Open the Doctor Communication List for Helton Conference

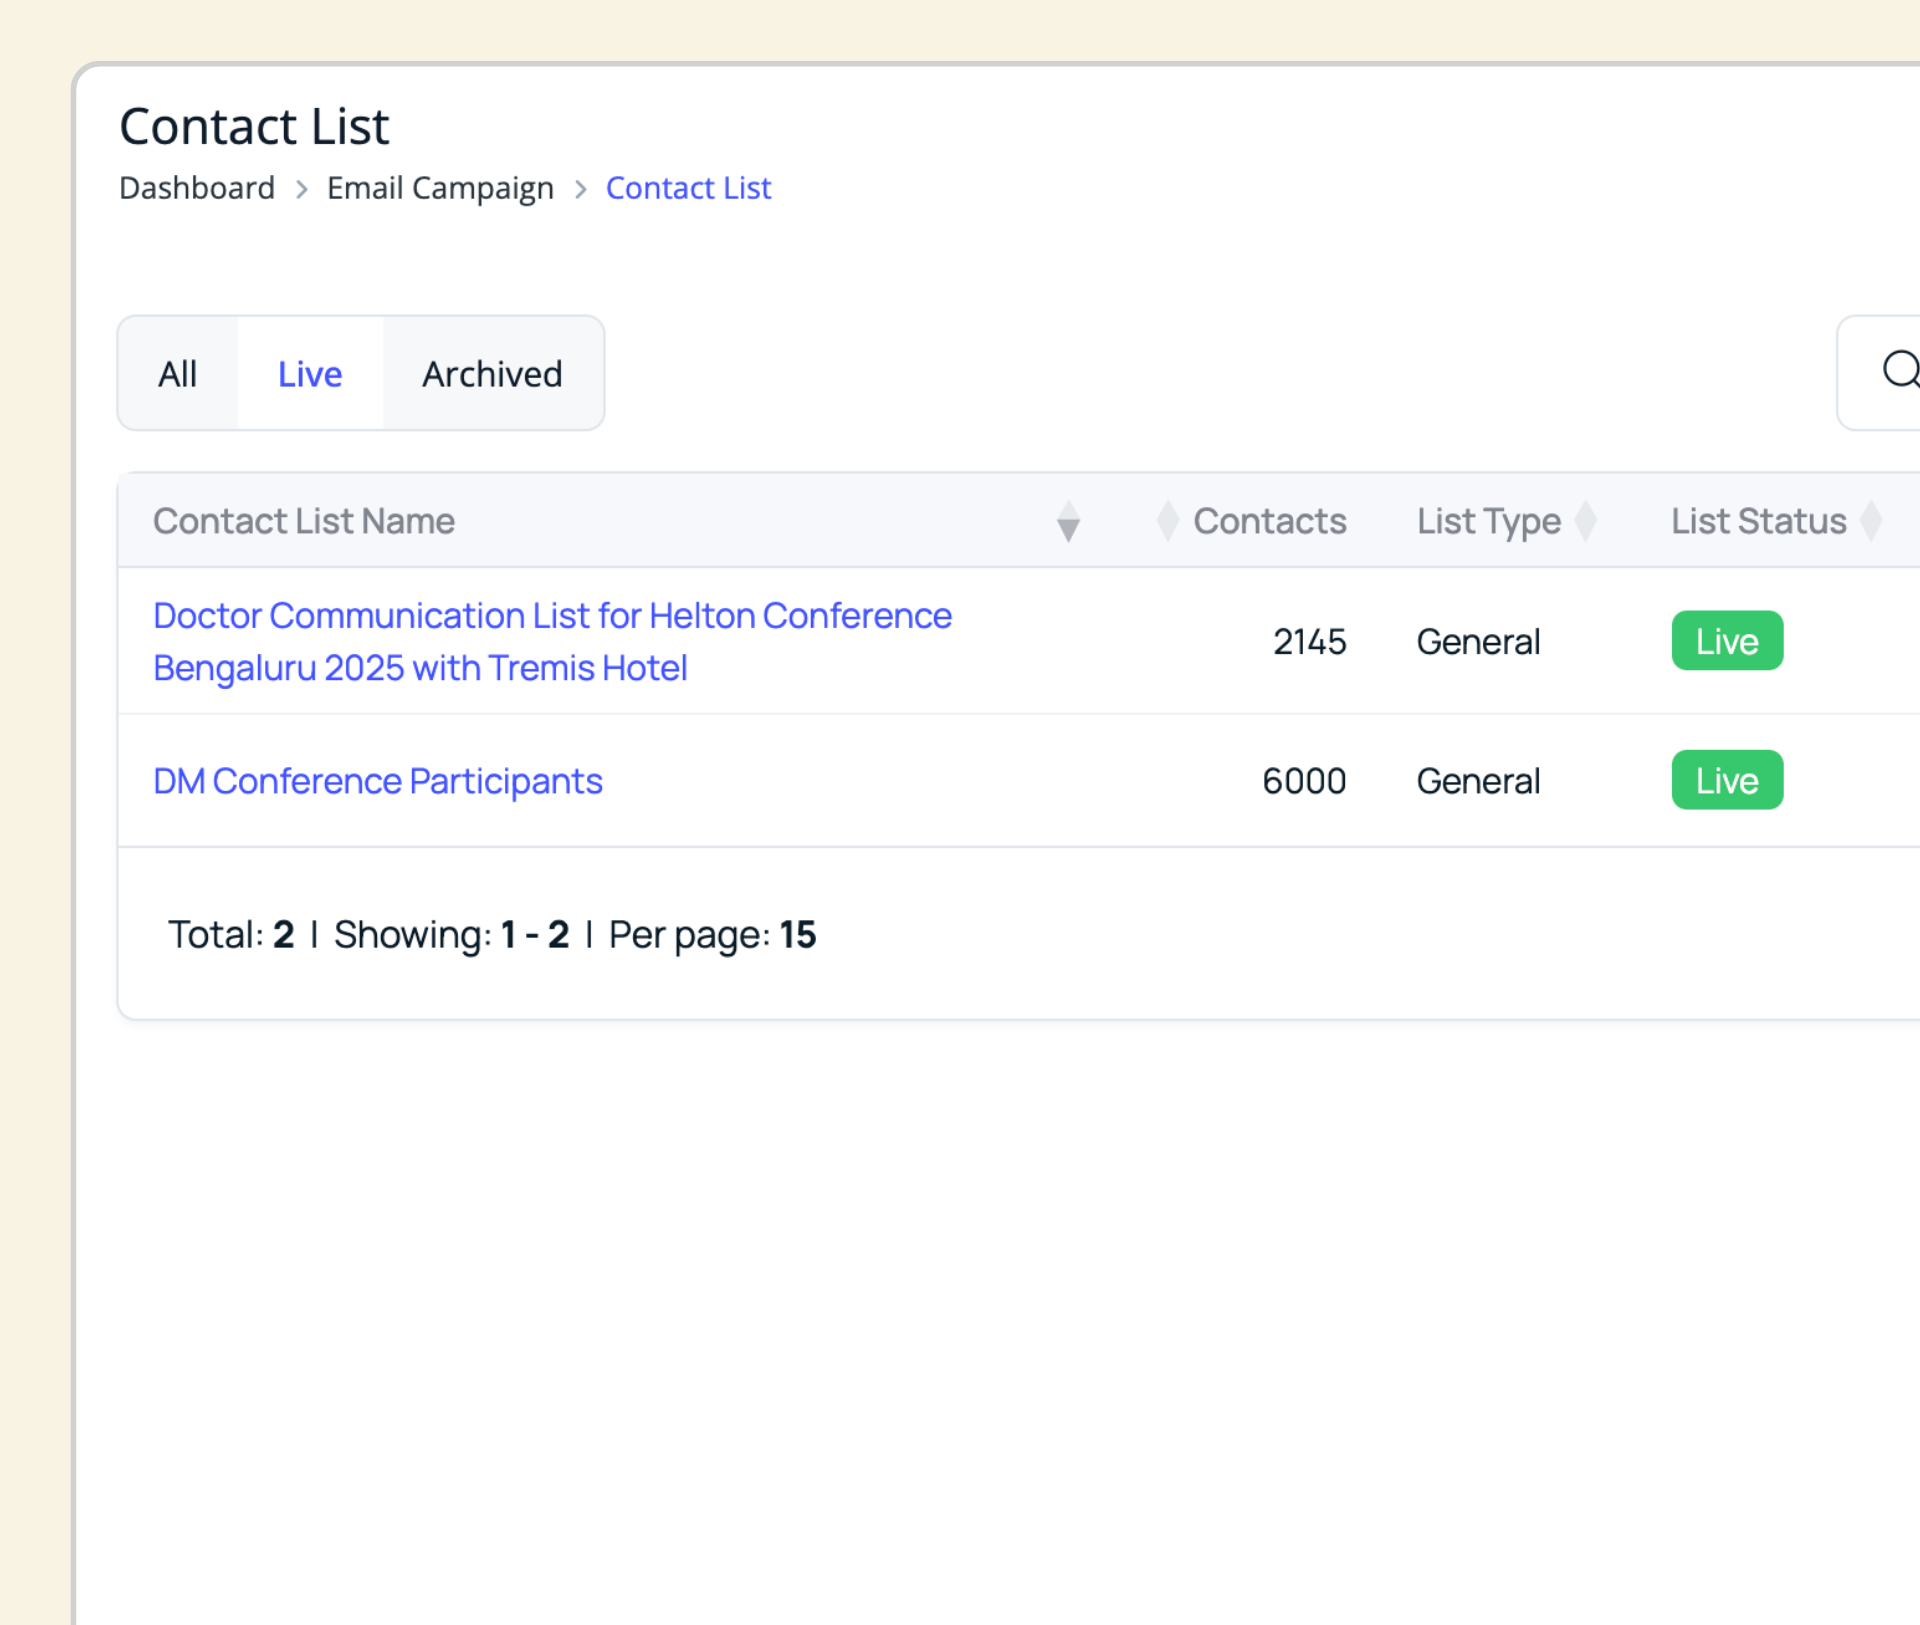pos(551,641)
